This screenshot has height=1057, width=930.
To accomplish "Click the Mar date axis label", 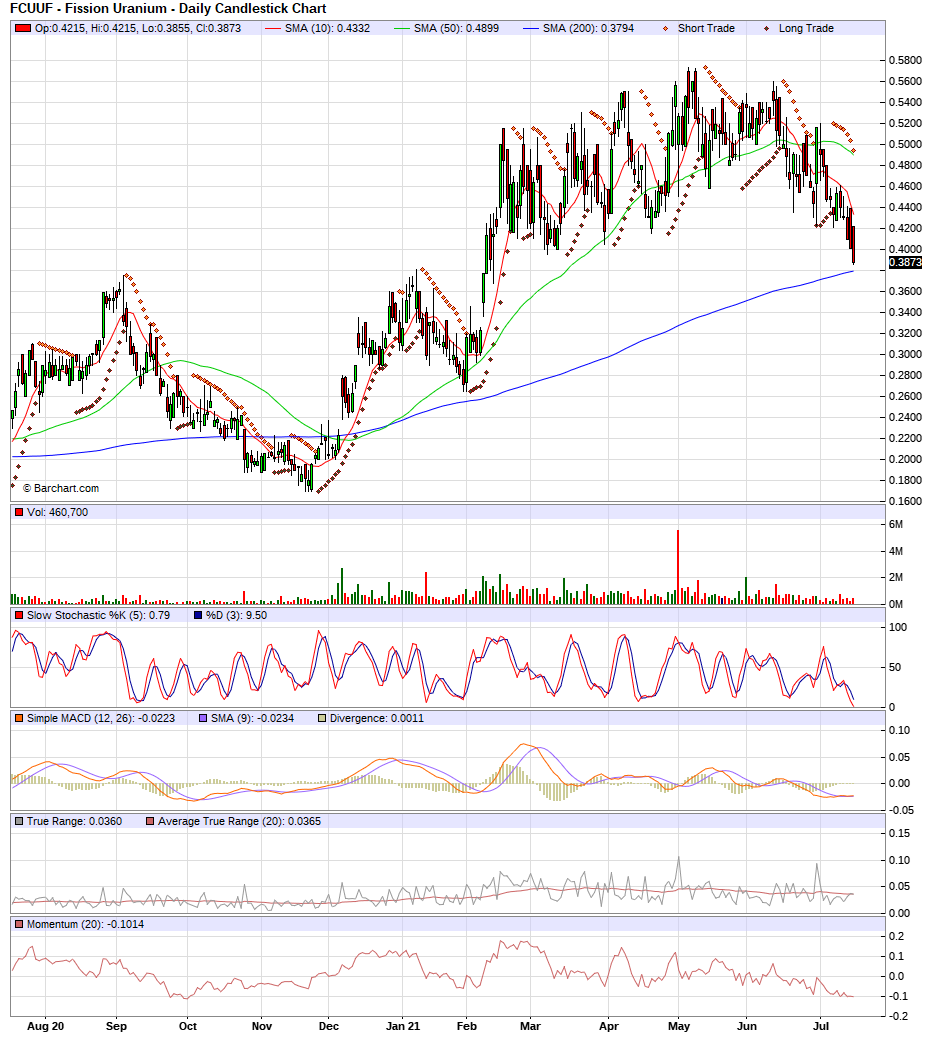I will click(x=530, y=1027).
